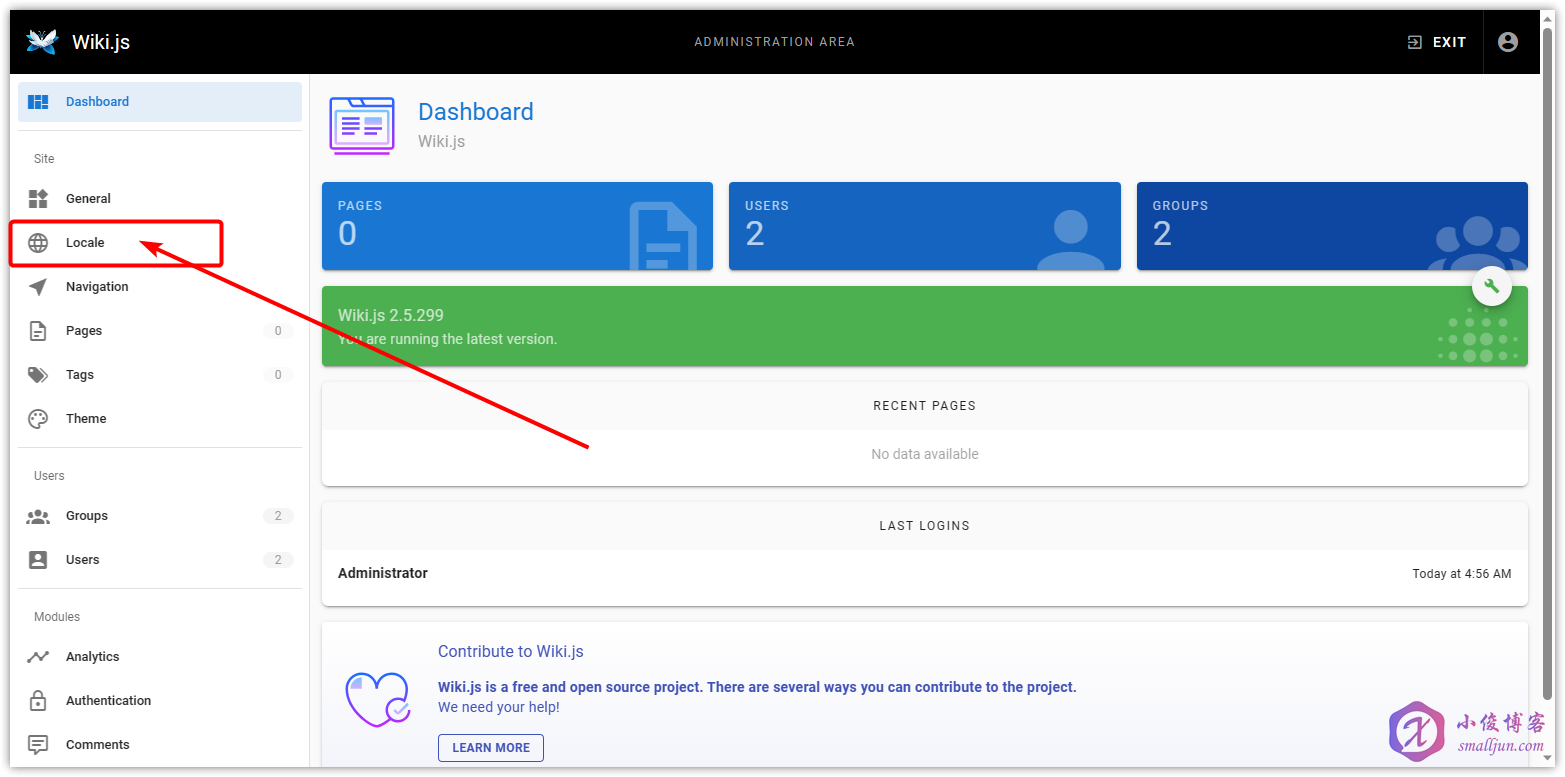
Task: Open the Analytics module label
Action: [x=93, y=657]
